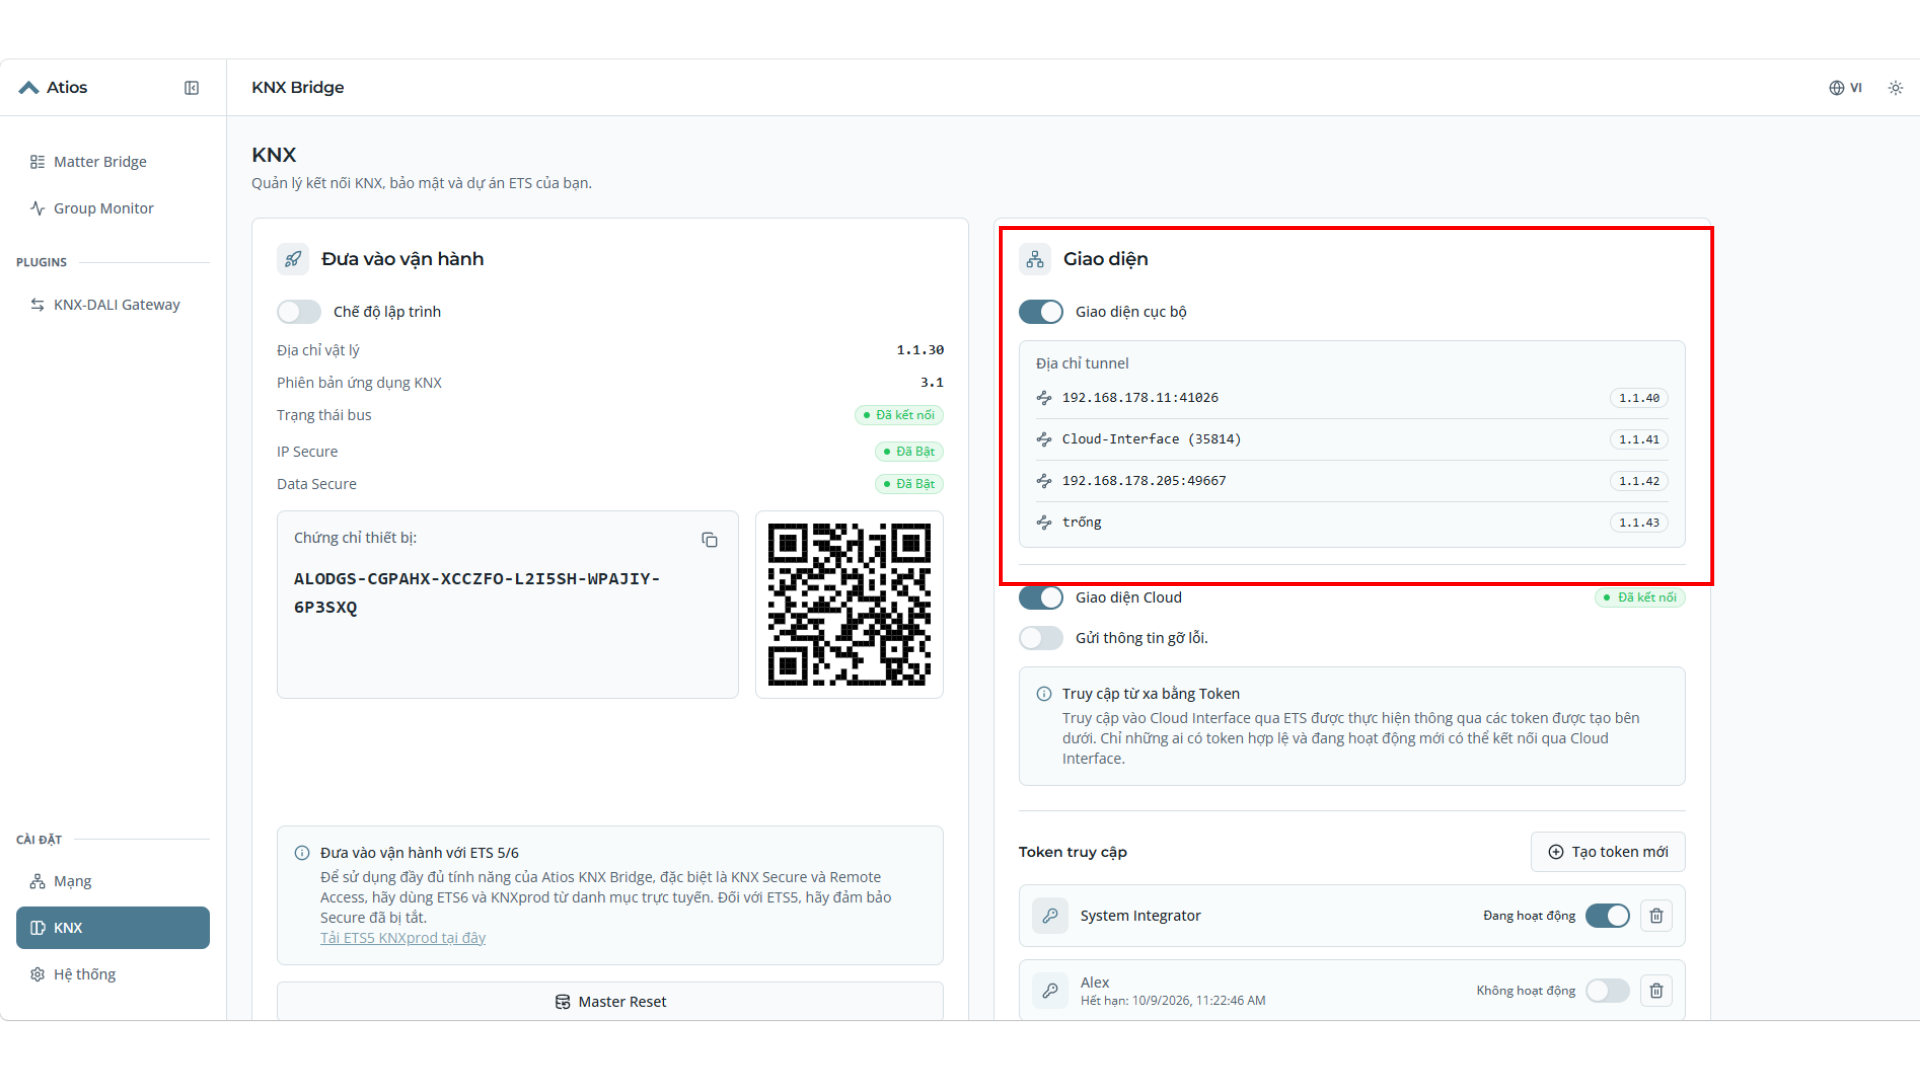Enable Gửi thông tin gỡ lỗi
1920x1080 pixels.
tap(1041, 638)
